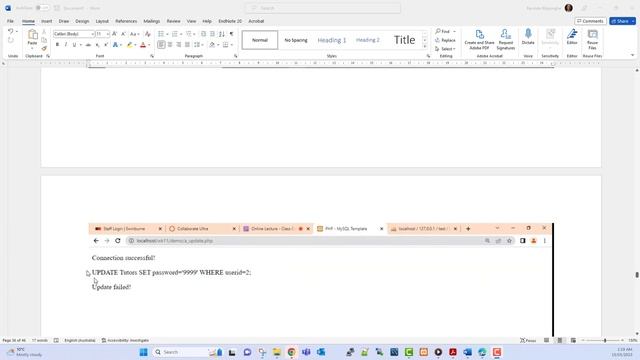Image resolution: width=640 pixels, height=360 pixels.
Task: Open Chrome from the taskbar
Action: [x=291, y=352]
